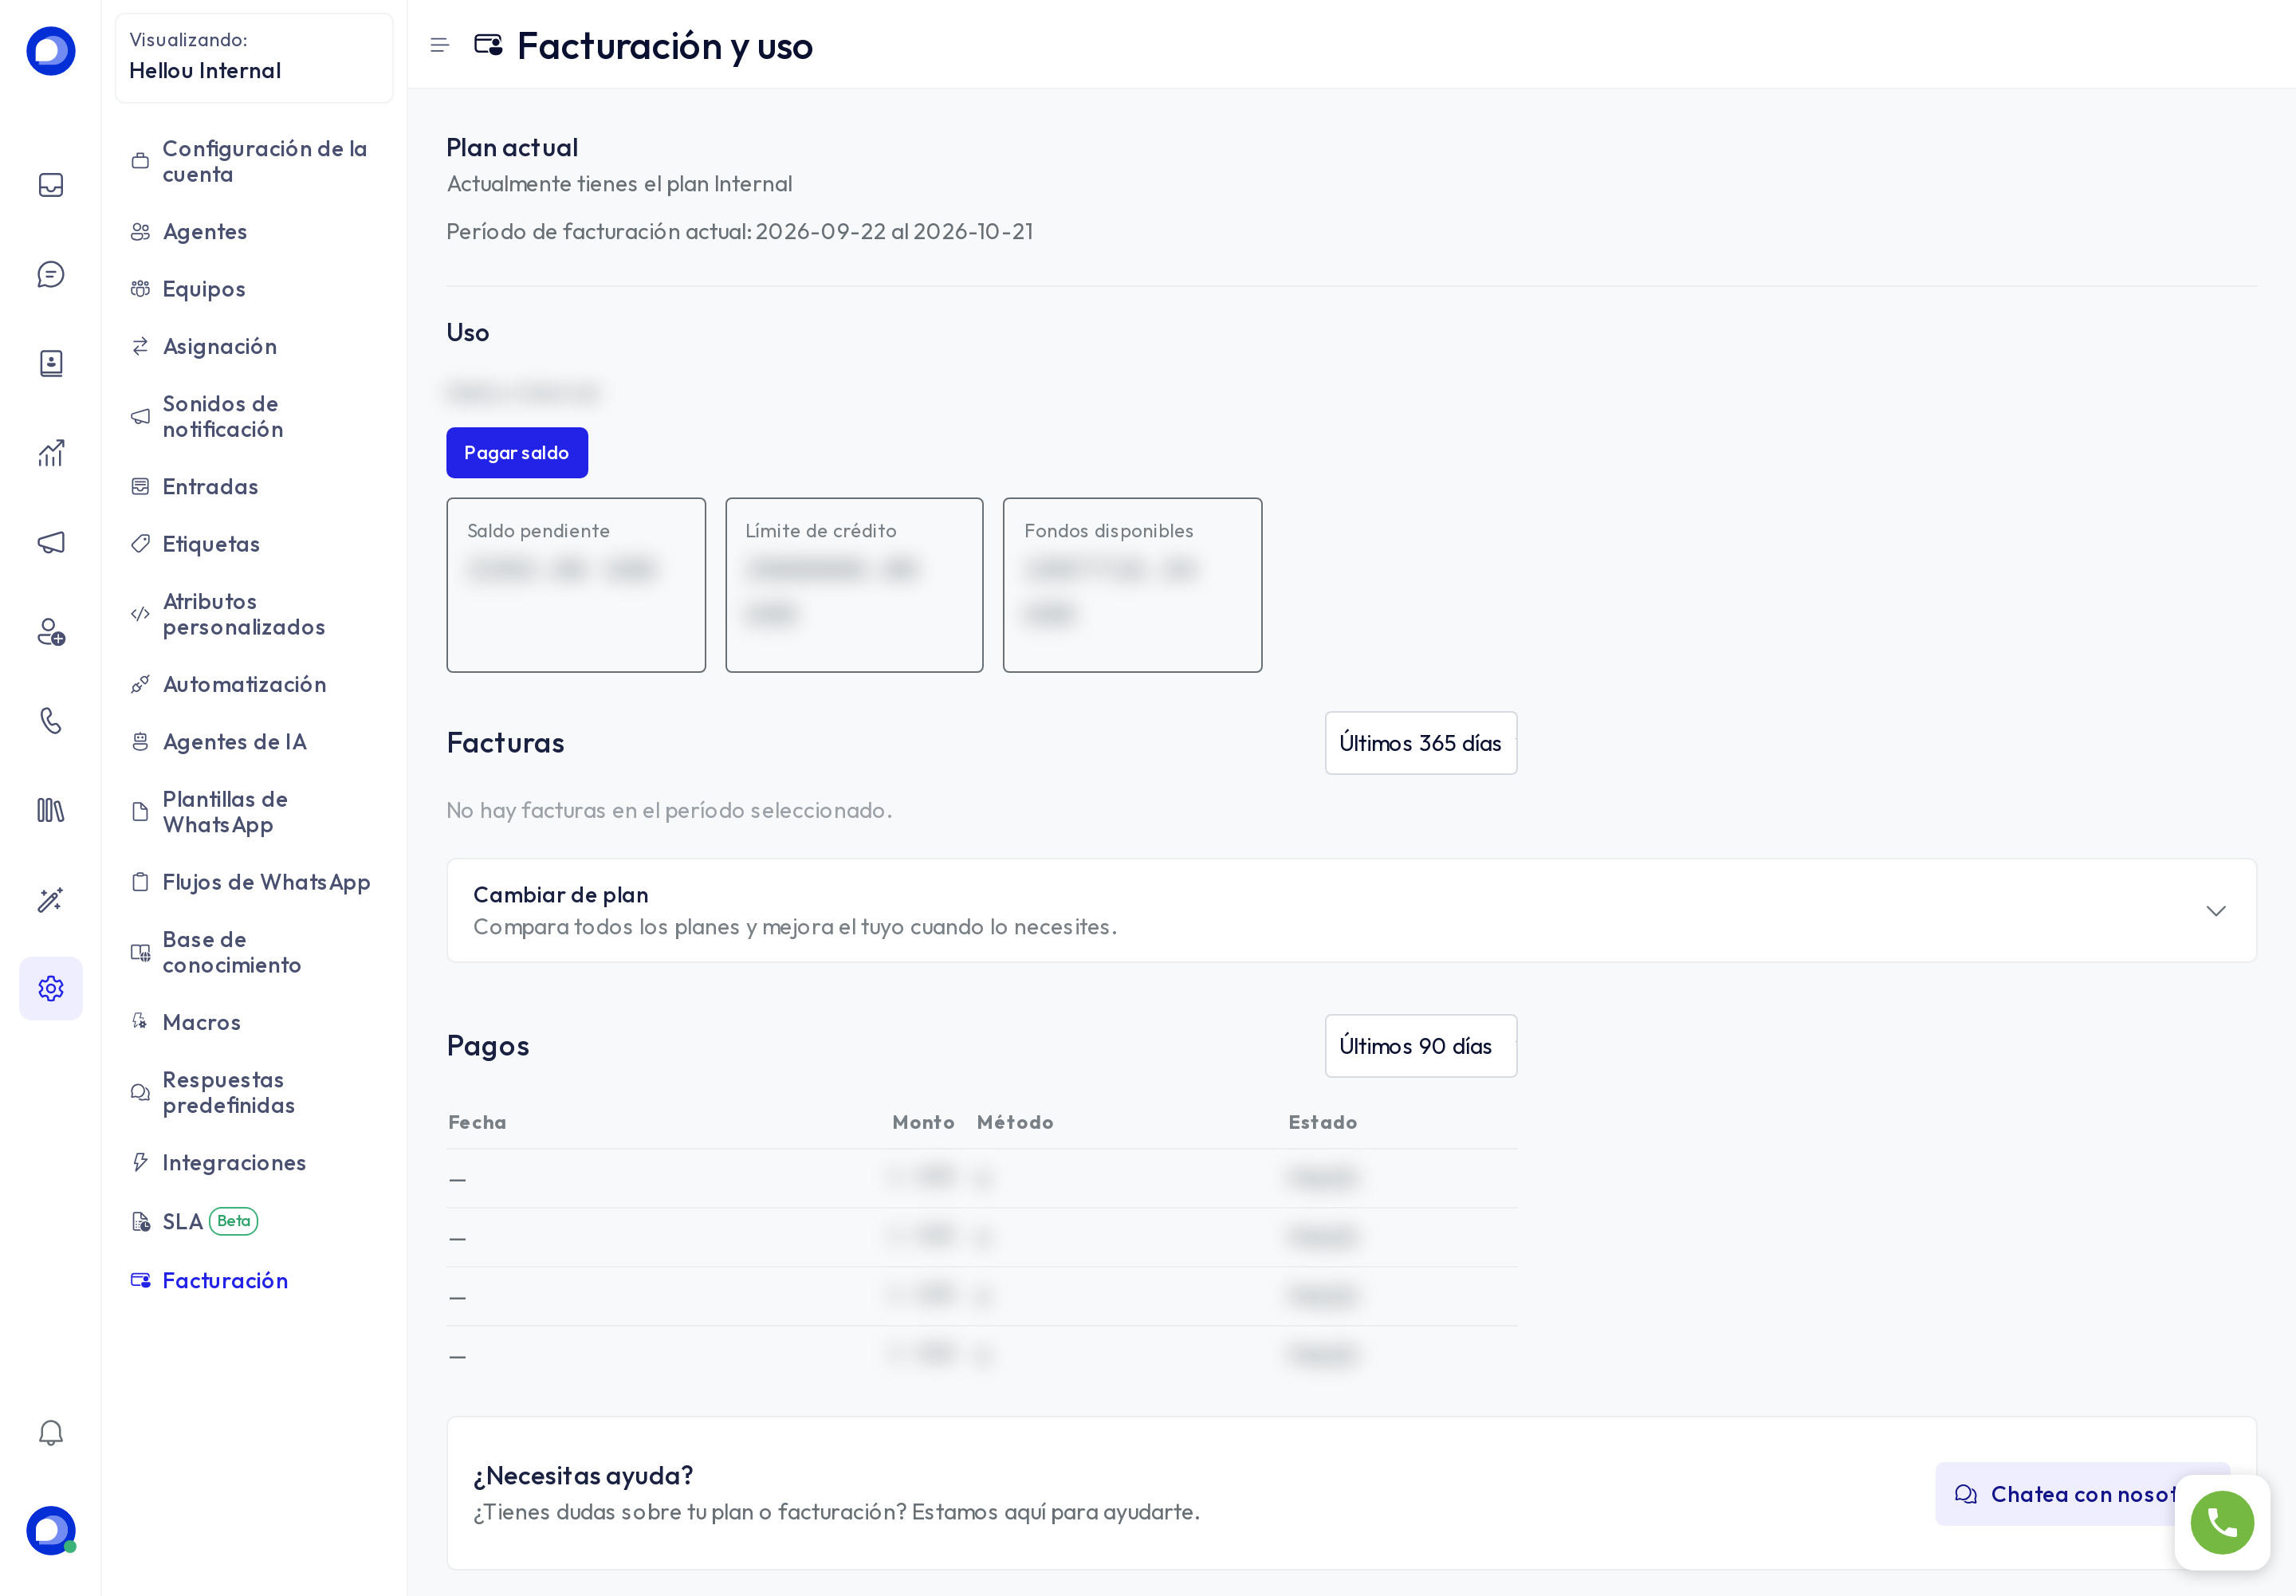Screen dimensions: 2296x1596
Task: Open the Visualizando Hellou Internal account selector
Action: coord(254,57)
